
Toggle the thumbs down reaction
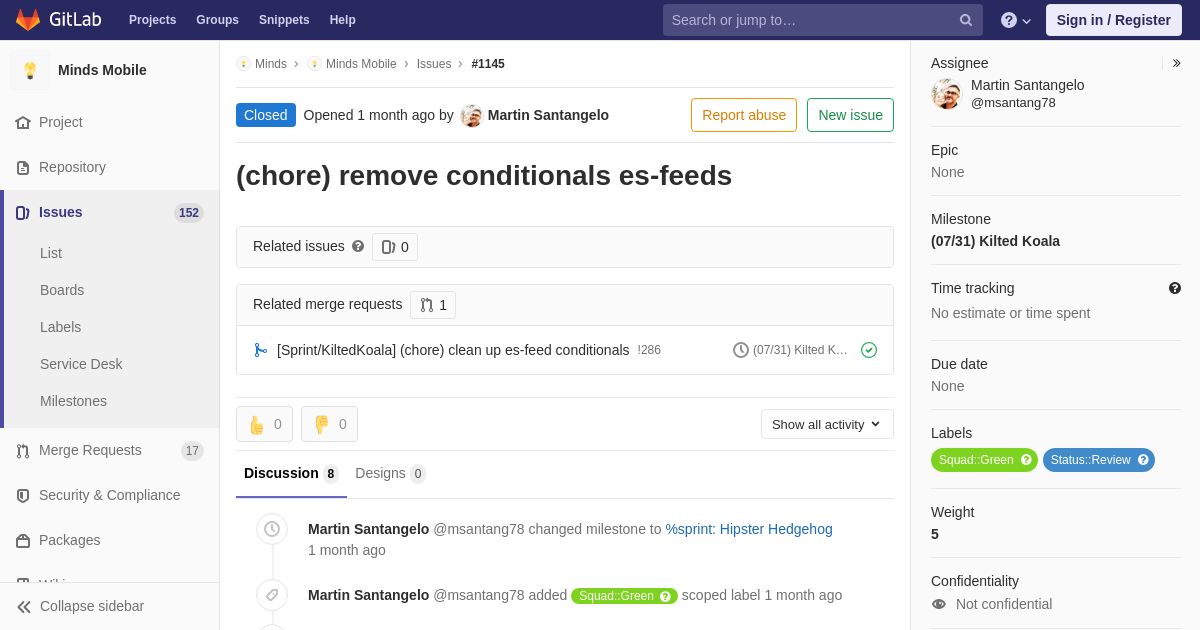[329, 424]
